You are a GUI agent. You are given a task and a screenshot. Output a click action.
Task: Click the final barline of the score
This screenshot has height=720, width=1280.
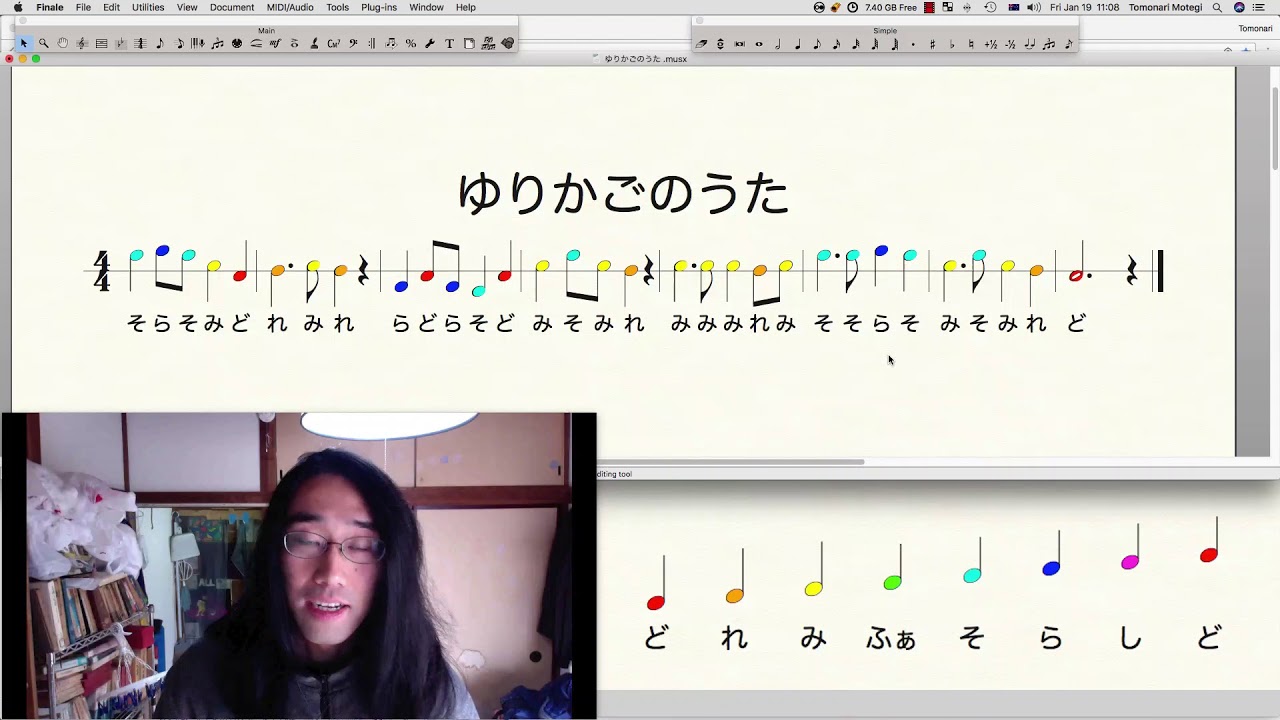1160,271
